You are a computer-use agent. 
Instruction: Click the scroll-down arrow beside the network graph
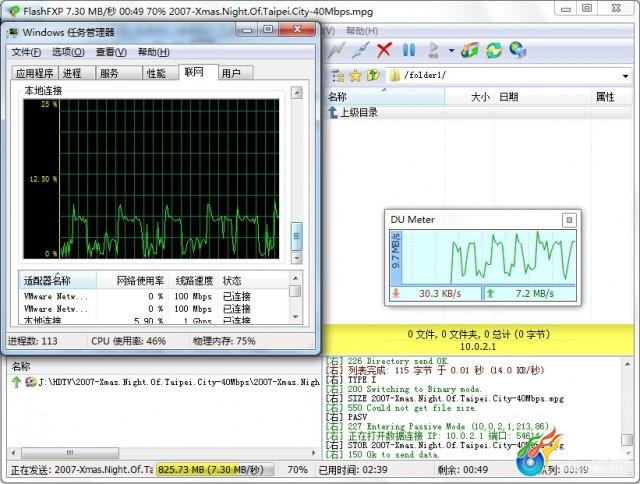pos(297,258)
